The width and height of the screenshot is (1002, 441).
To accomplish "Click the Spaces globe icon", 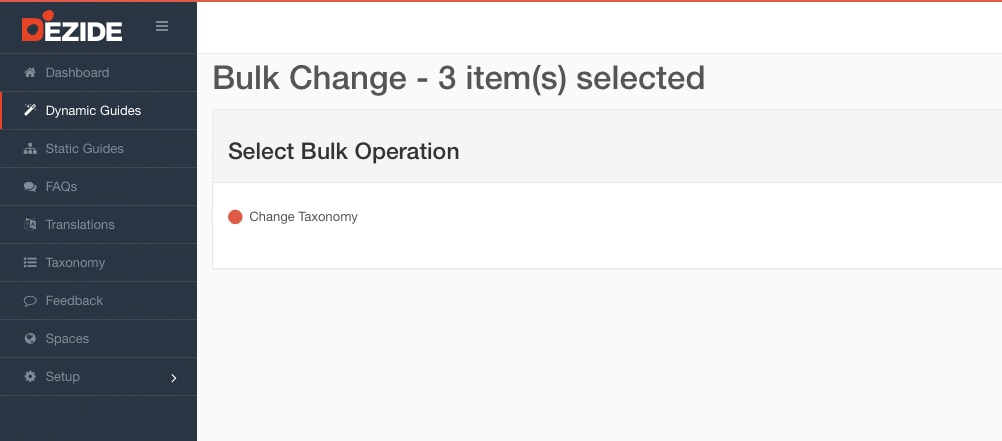I will click(x=30, y=338).
